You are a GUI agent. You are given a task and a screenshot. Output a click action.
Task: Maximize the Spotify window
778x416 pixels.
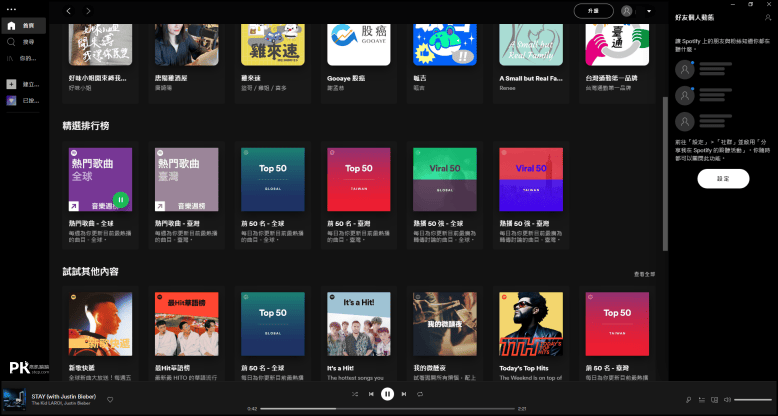751,4
